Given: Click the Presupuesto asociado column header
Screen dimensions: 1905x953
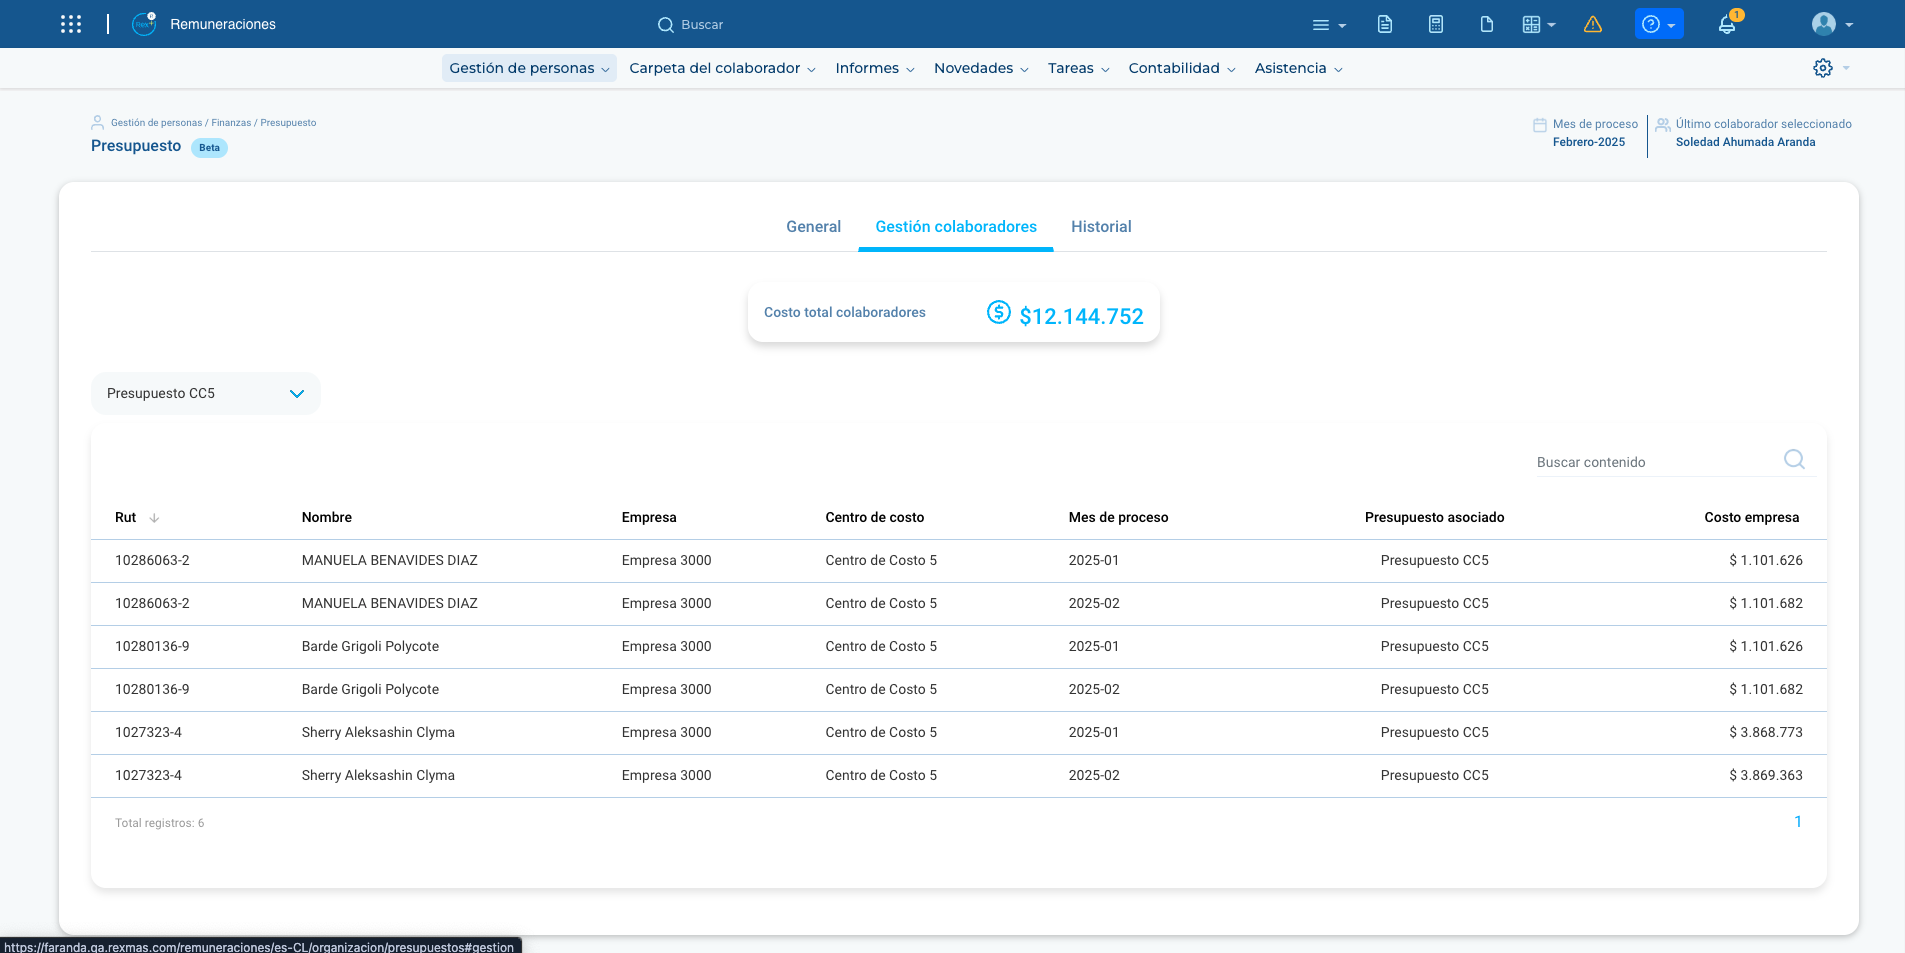Looking at the screenshot, I should (x=1434, y=518).
